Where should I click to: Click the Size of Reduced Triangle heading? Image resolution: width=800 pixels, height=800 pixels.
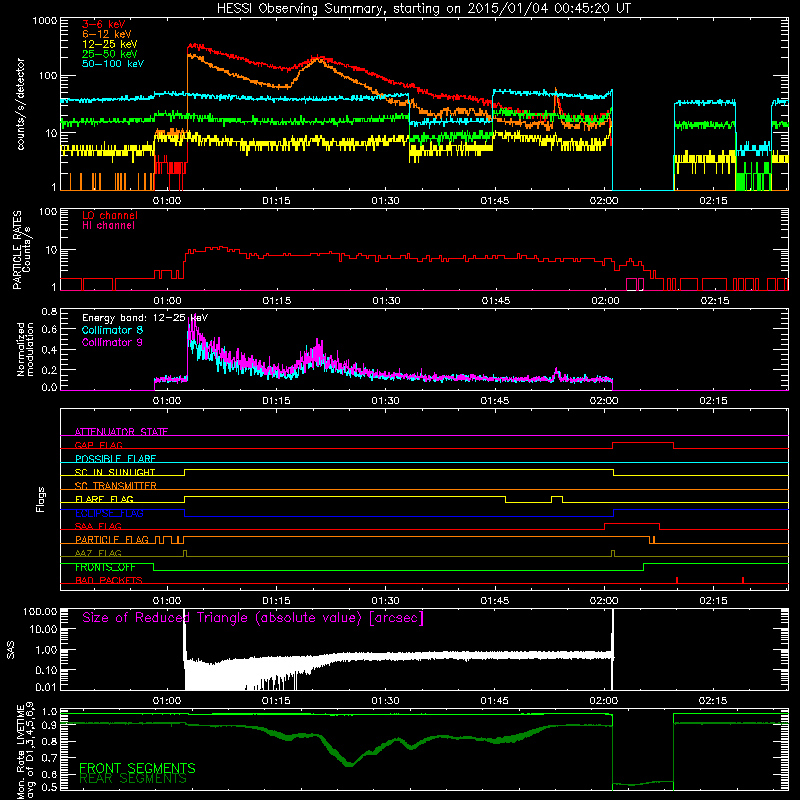coord(253,618)
